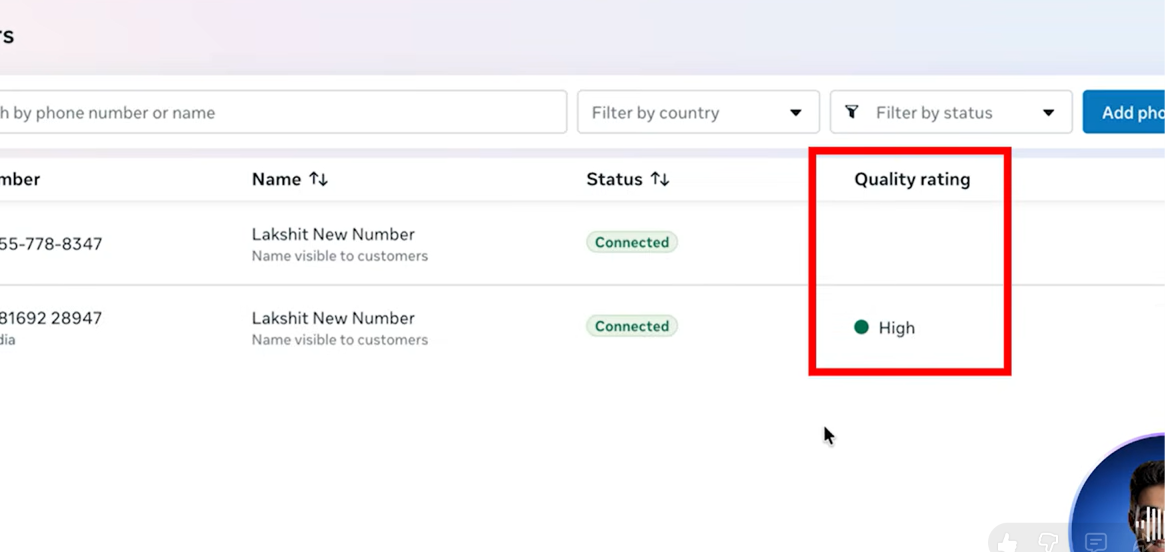Click Lakshit New Number in the 81692 28947 row
The height and width of the screenshot is (553, 1165).
[333, 318]
